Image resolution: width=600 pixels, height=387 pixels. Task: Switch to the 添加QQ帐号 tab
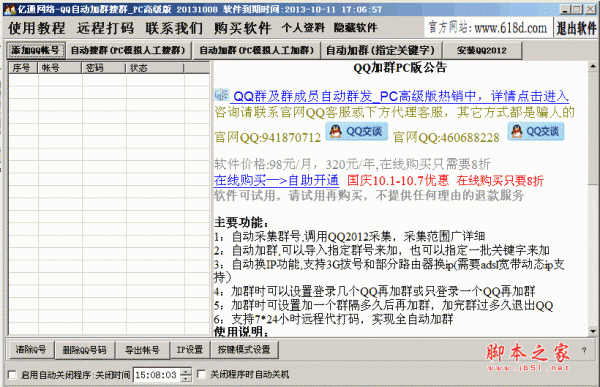(35, 50)
